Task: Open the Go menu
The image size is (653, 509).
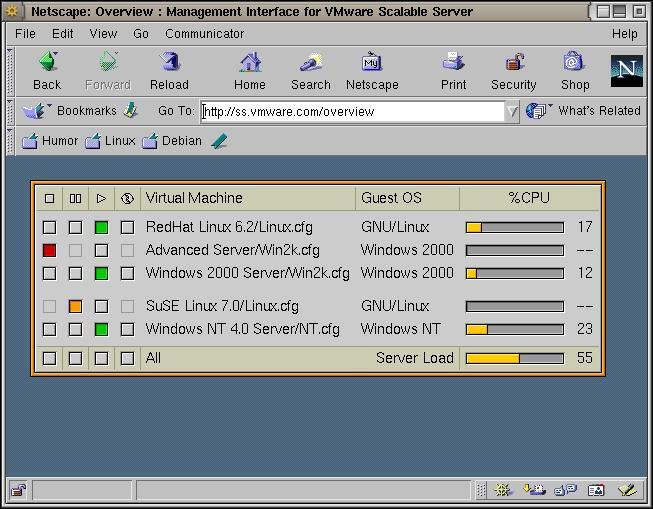Action: click(141, 33)
